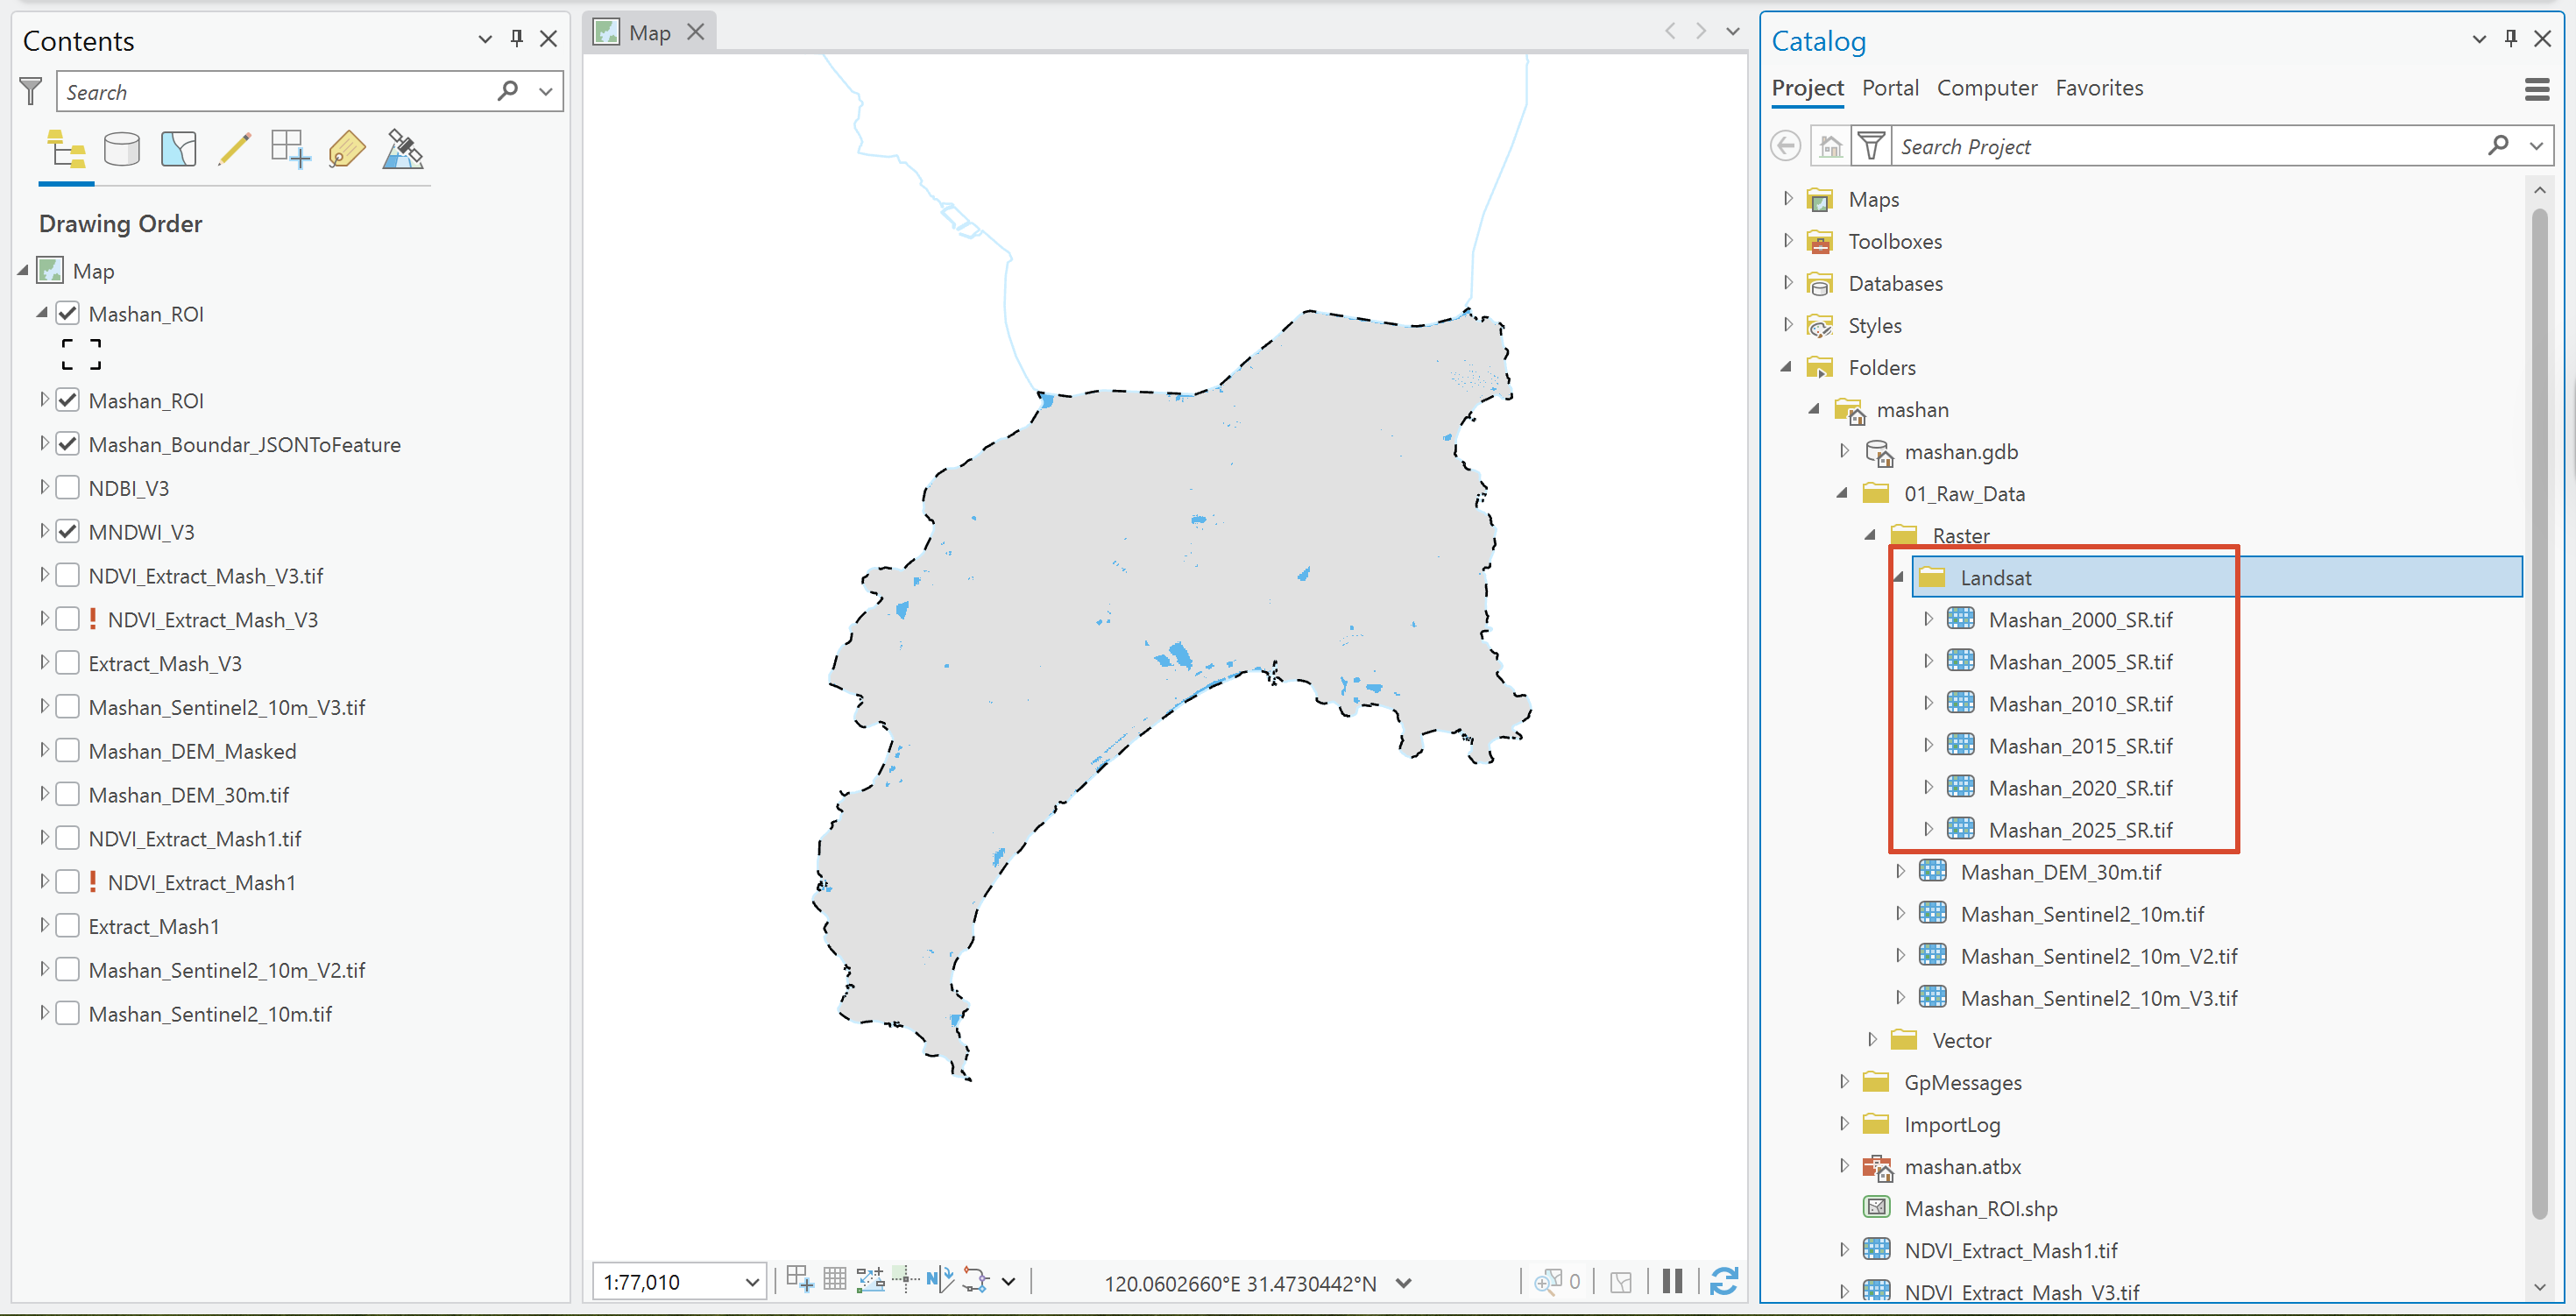Click the Mashan_ROI dashed outline symbol

81,354
